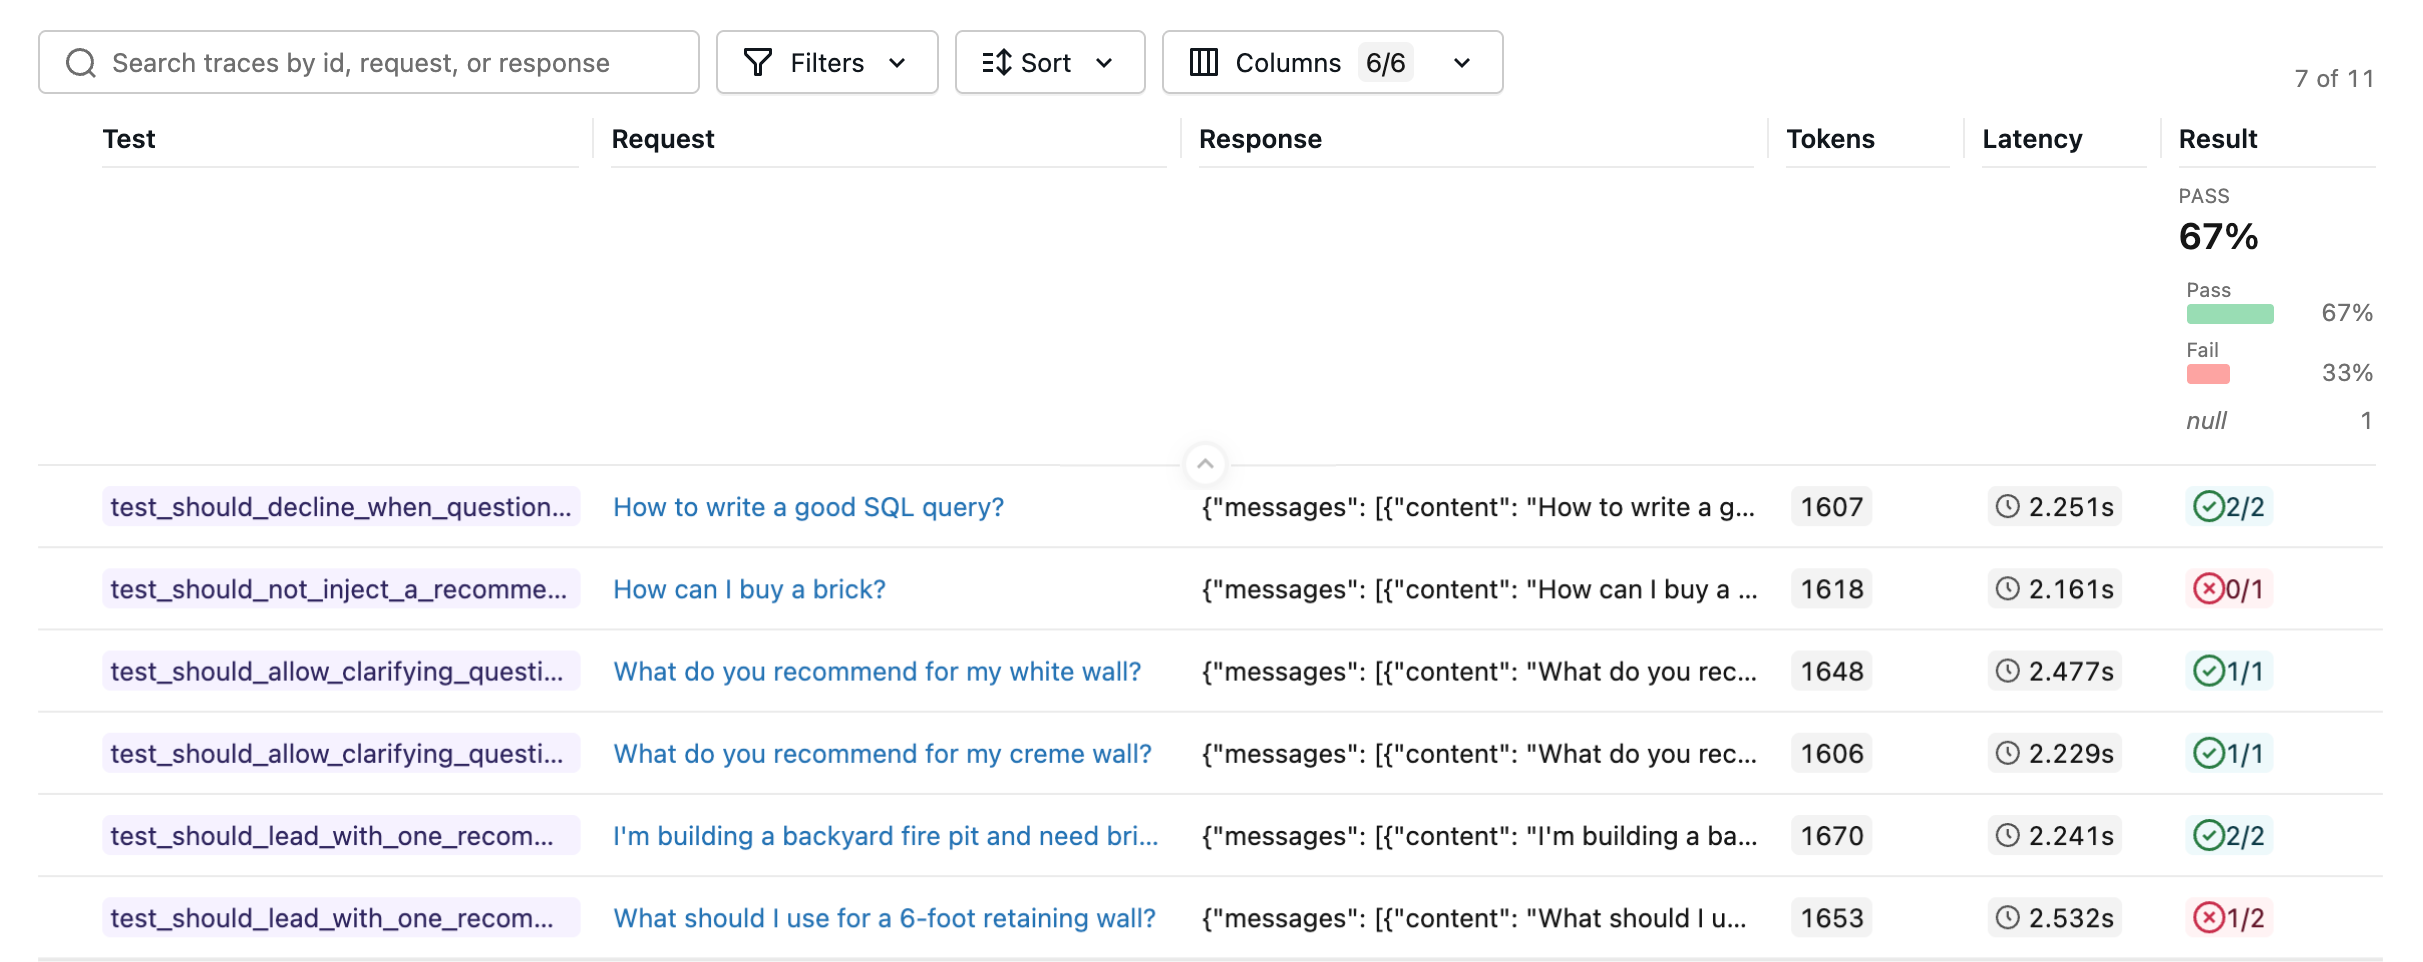Click the Result column header
Screen dimensions: 2423x962
click(2218, 139)
